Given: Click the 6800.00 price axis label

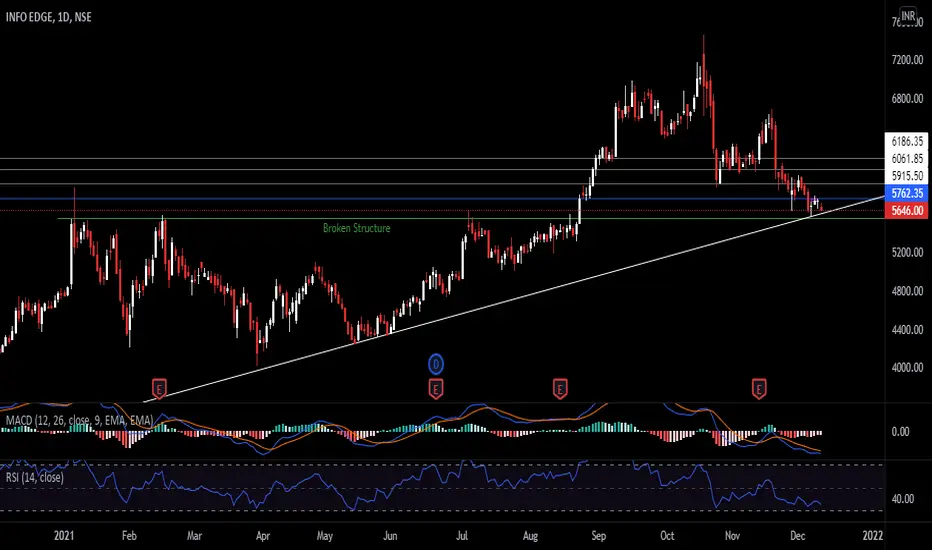Looking at the screenshot, I should pyautogui.click(x=907, y=99).
